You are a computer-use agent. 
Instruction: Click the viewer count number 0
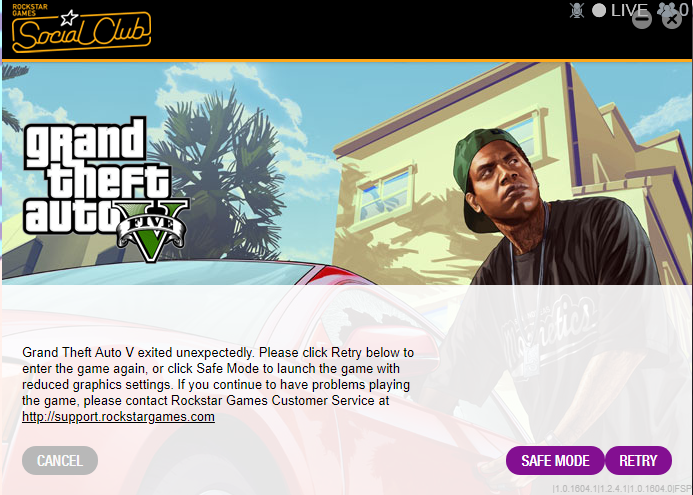coord(684,10)
